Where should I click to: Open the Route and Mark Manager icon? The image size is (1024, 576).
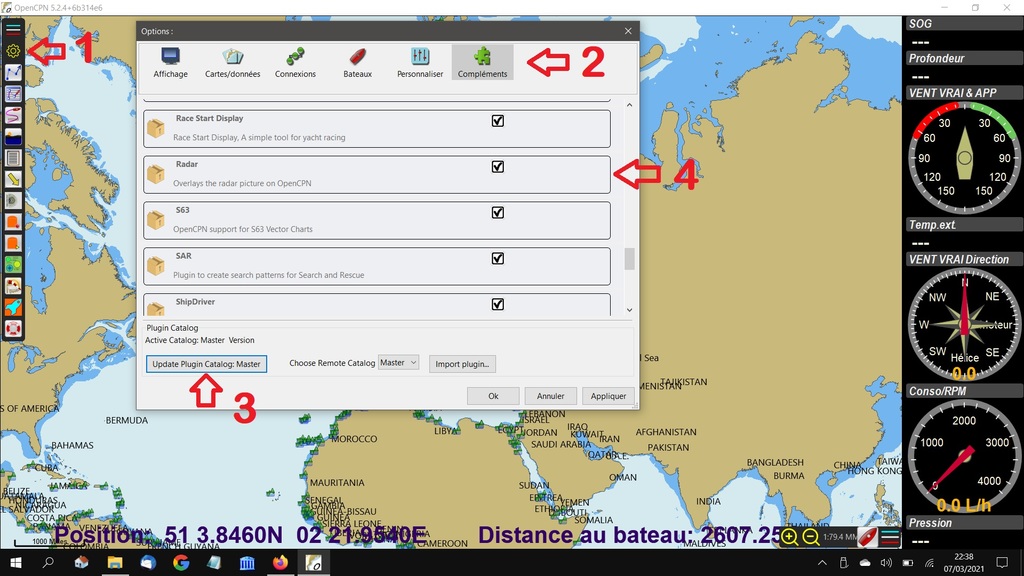pyautogui.click(x=13, y=94)
